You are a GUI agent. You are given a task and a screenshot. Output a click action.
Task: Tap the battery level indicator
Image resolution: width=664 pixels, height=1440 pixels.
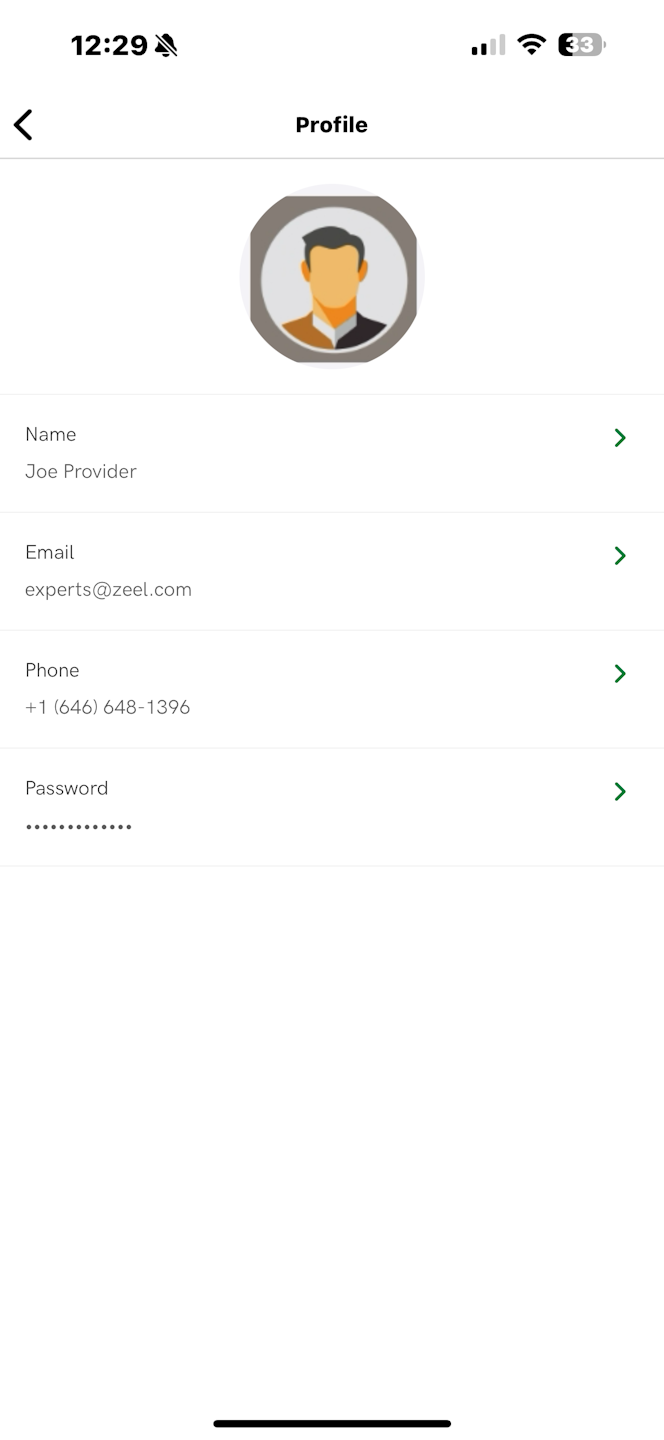tap(581, 45)
